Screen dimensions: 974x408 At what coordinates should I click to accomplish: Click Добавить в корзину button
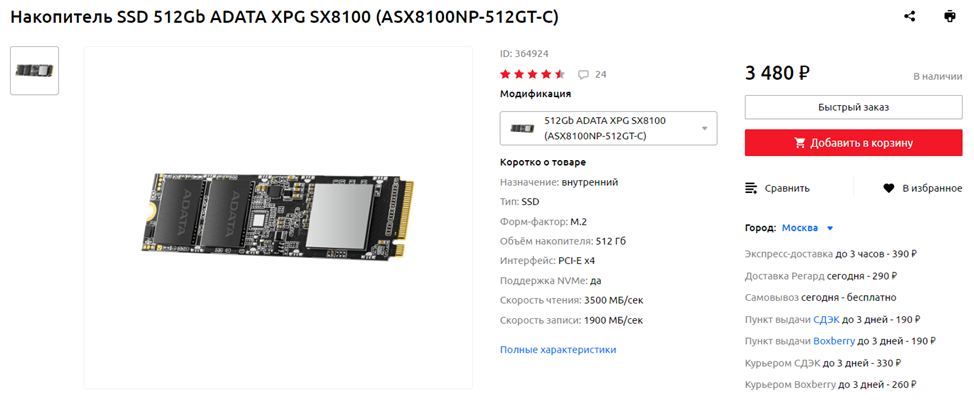click(x=853, y=143)
